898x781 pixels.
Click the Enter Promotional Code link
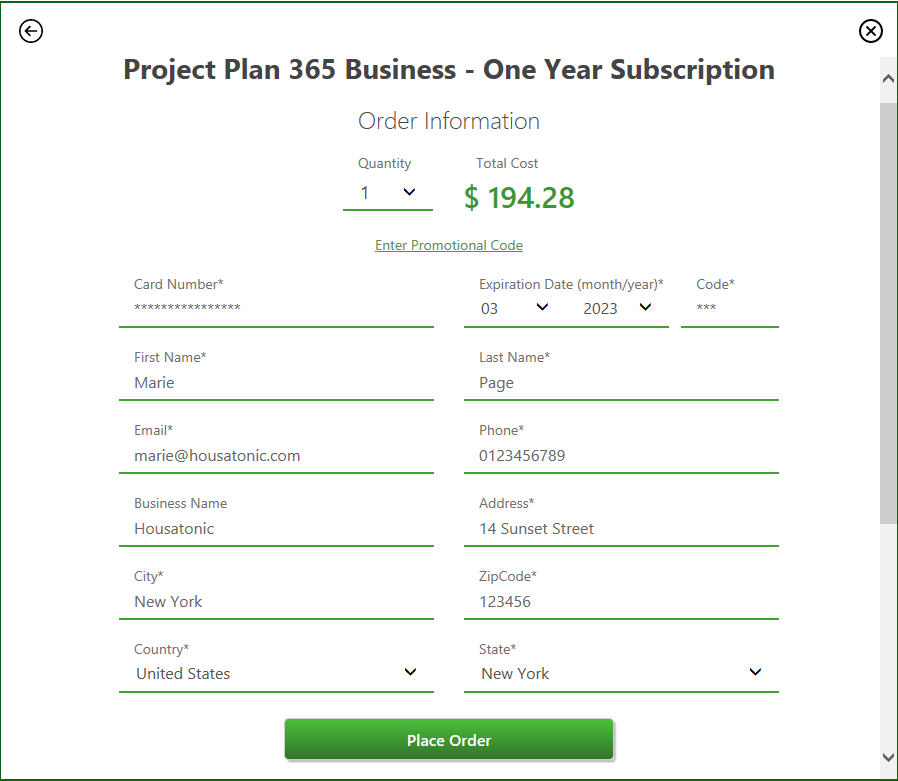point(449,245)
